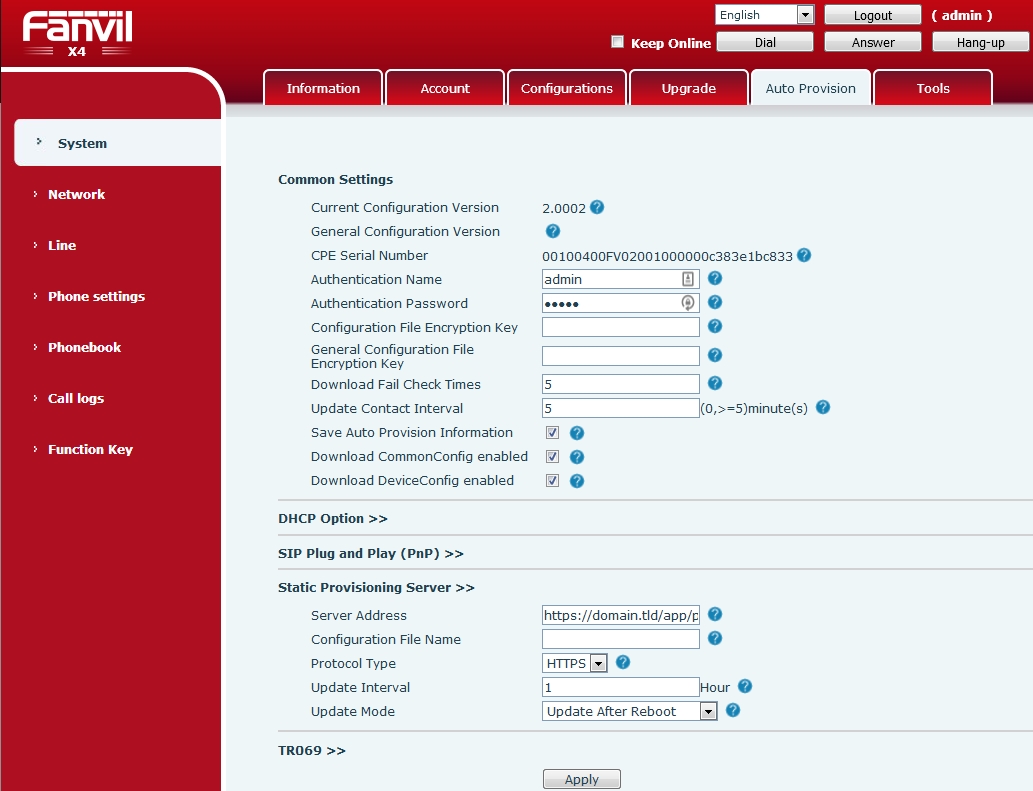
Task: Click help icon for Update Contact Interval
Action: 823,408
